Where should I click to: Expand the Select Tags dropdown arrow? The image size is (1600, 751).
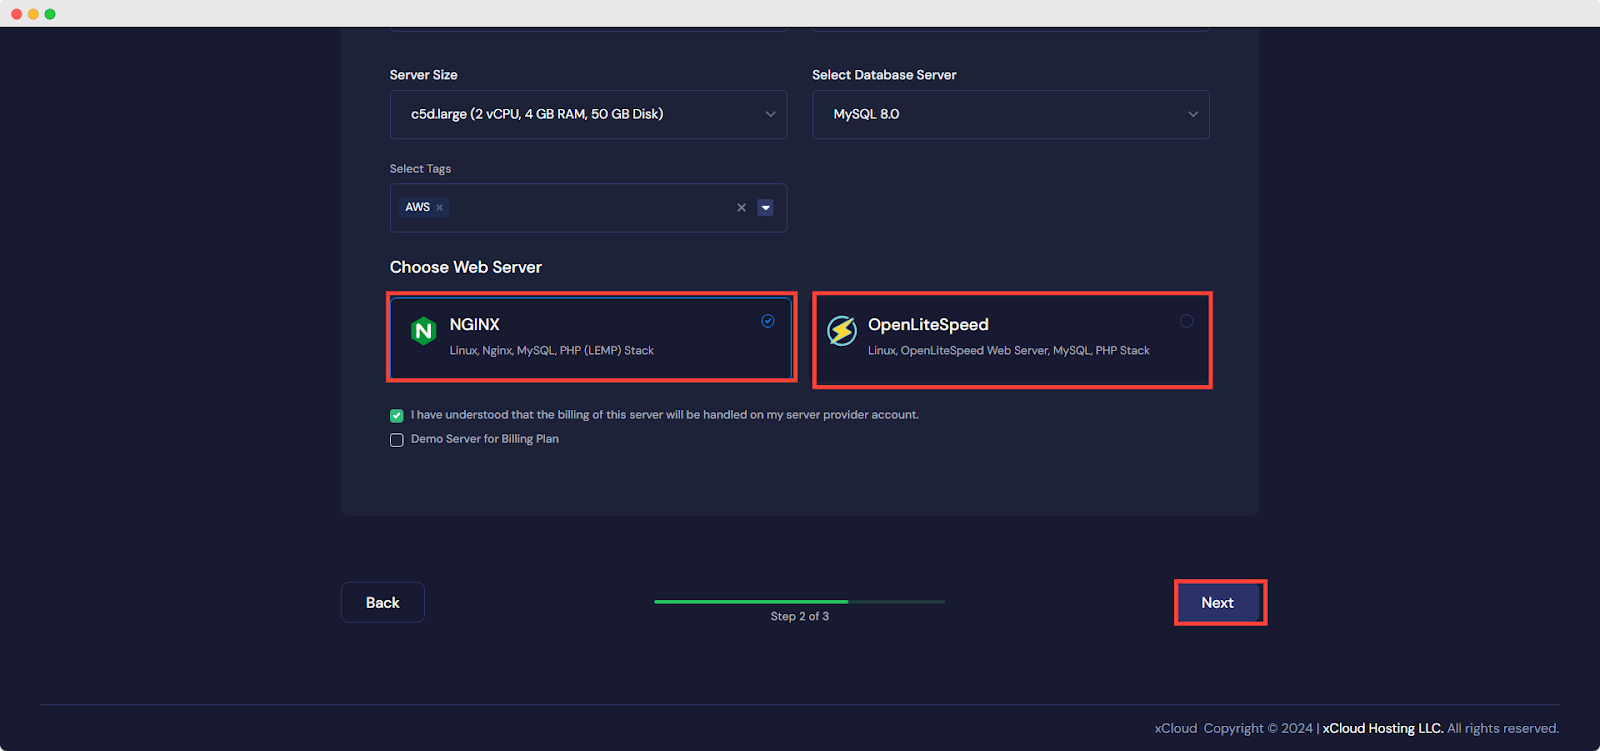(765, 208)
